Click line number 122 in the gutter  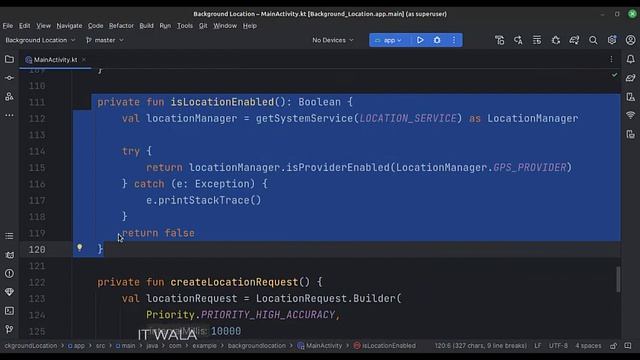point(37,282)
